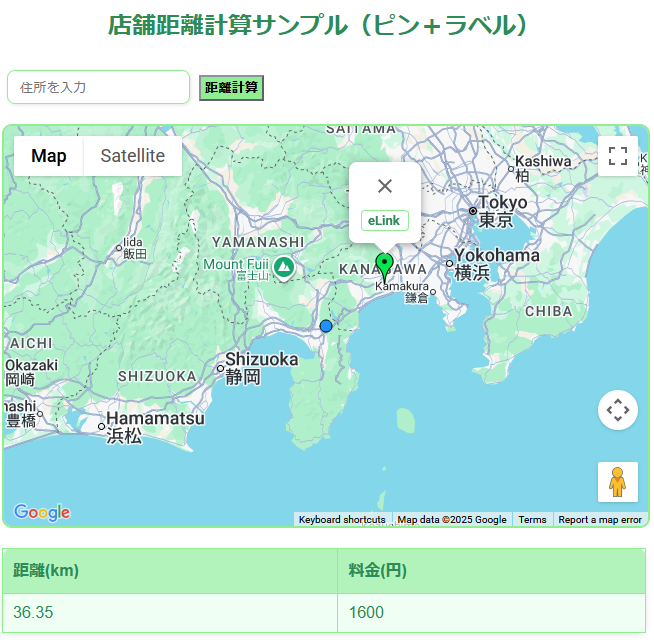This screenshot has width=654, height=644.
Task: Close the eLink info window
Action: [385, 186]
